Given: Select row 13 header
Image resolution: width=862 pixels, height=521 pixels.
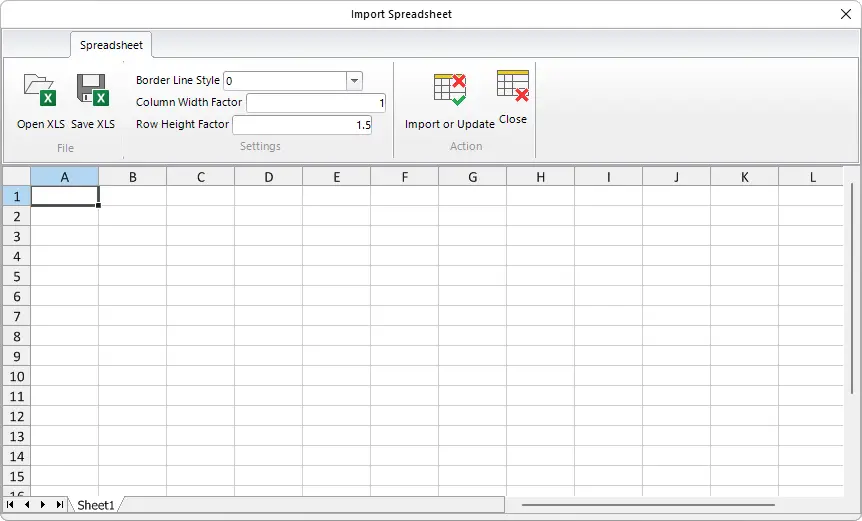Looking at the screenshot, I should pyautogui.click(x=17, y=436).
